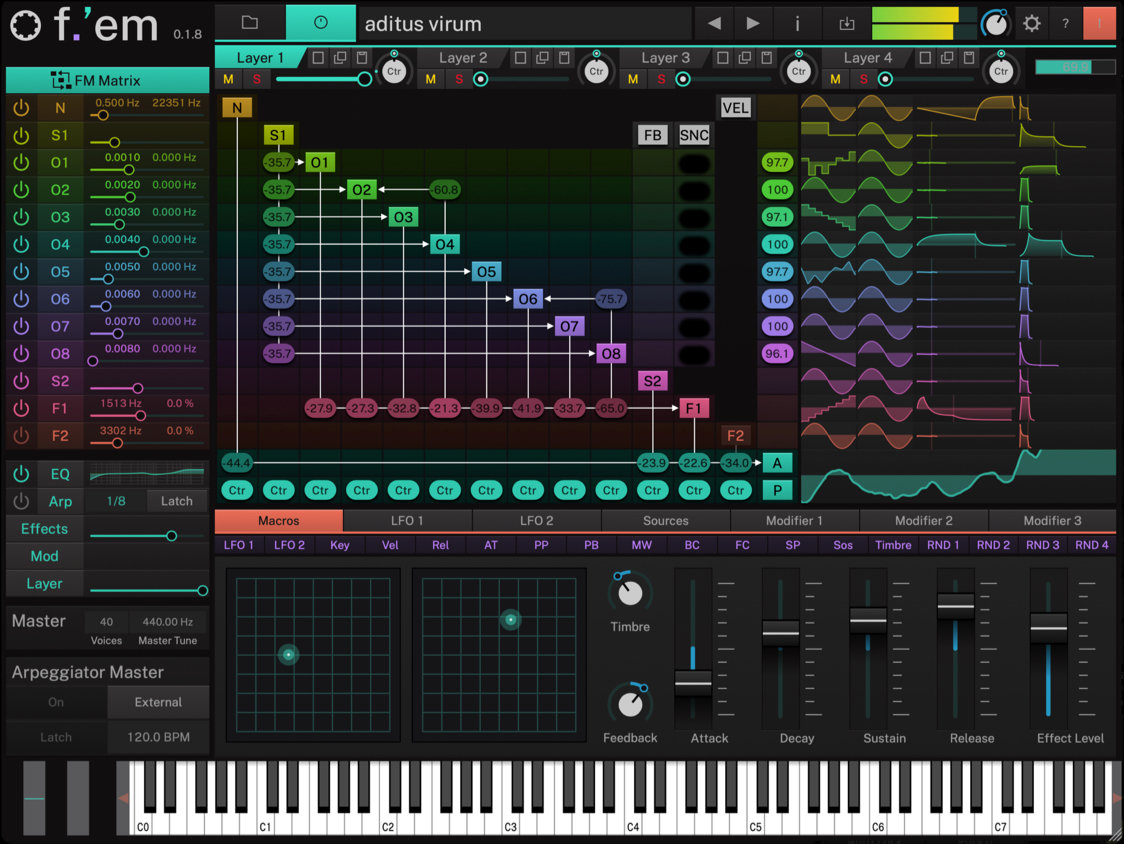1124x844 pixels.
Task: Change the 120.0 BPM tempo field
Action: (x=158, y=737)
